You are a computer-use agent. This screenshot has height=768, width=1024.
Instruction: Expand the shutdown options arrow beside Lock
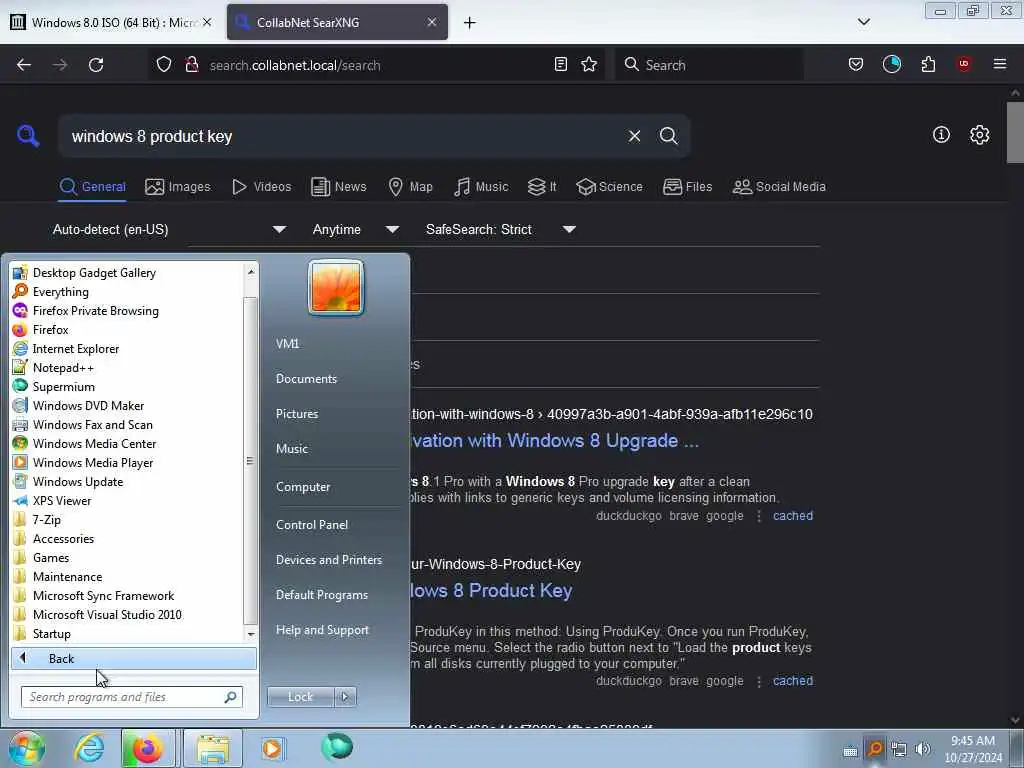(345, 697)
